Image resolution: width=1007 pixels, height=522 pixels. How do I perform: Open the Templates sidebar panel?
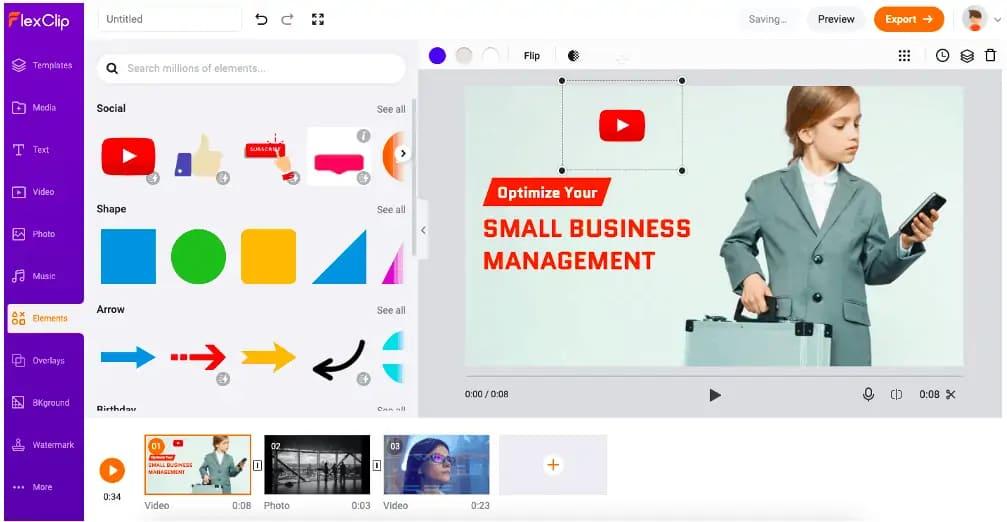43,65
